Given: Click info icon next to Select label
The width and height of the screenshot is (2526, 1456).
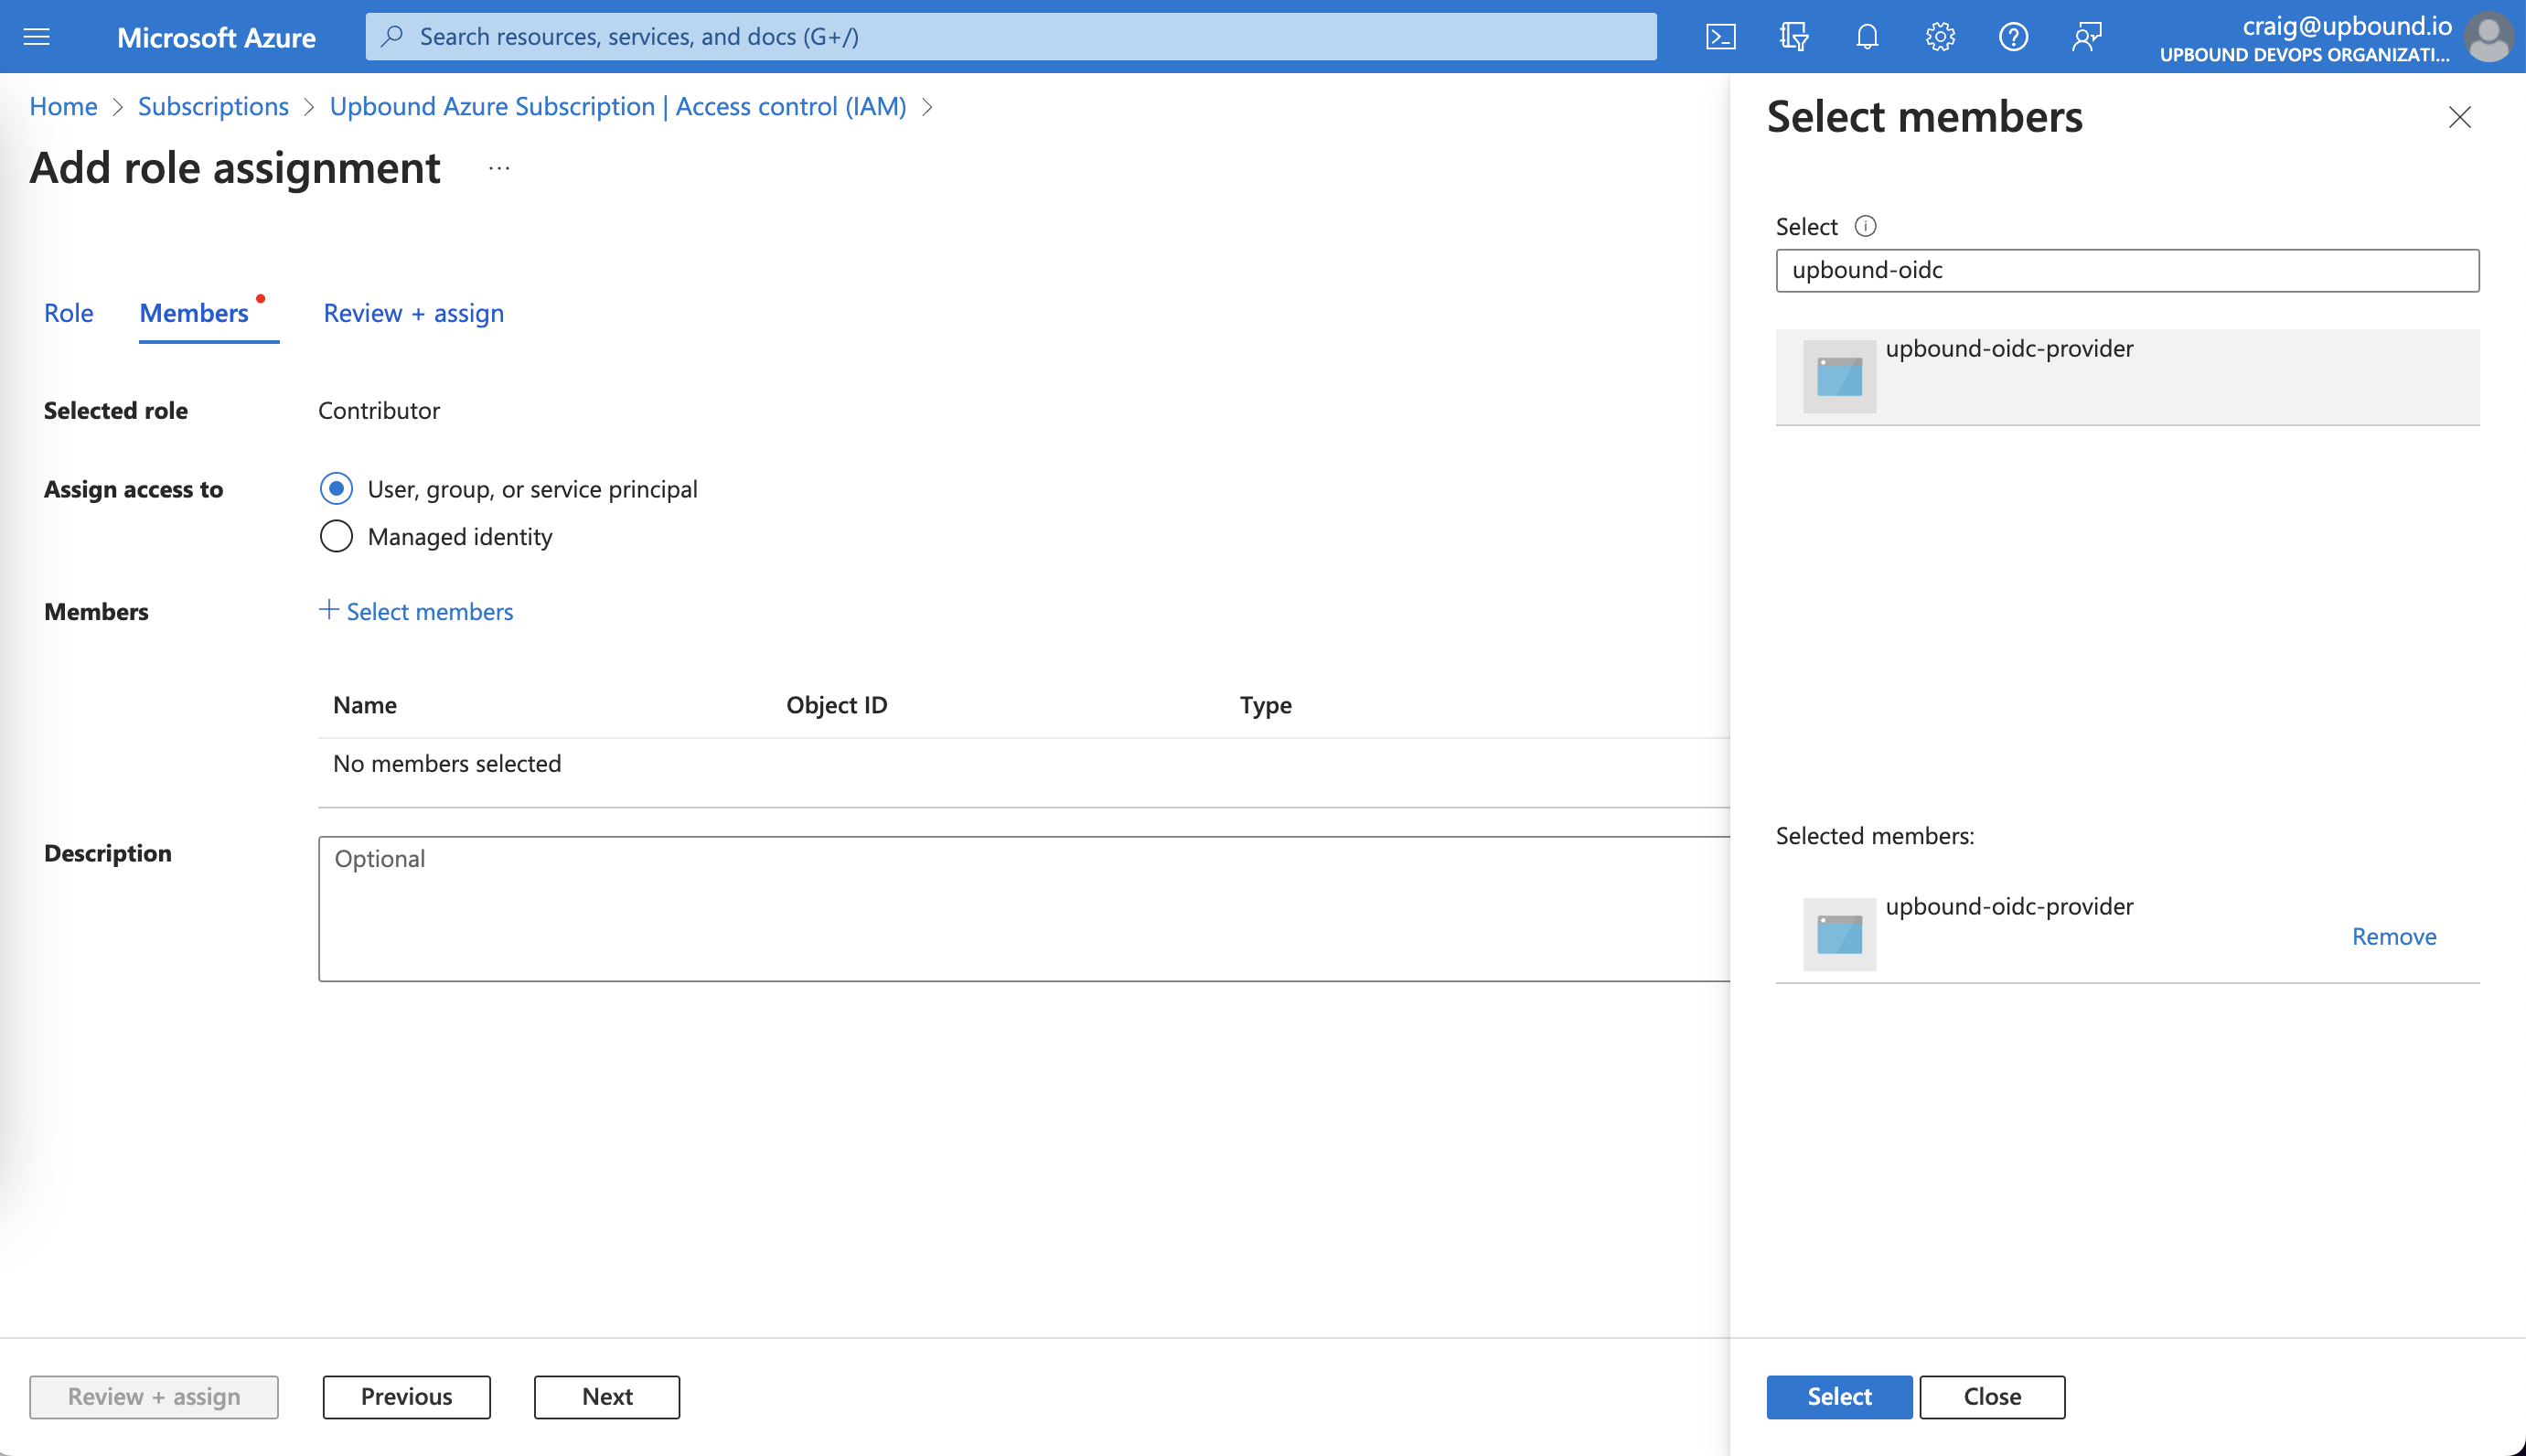Looking at the screenshot, I should coord(1865,226).
